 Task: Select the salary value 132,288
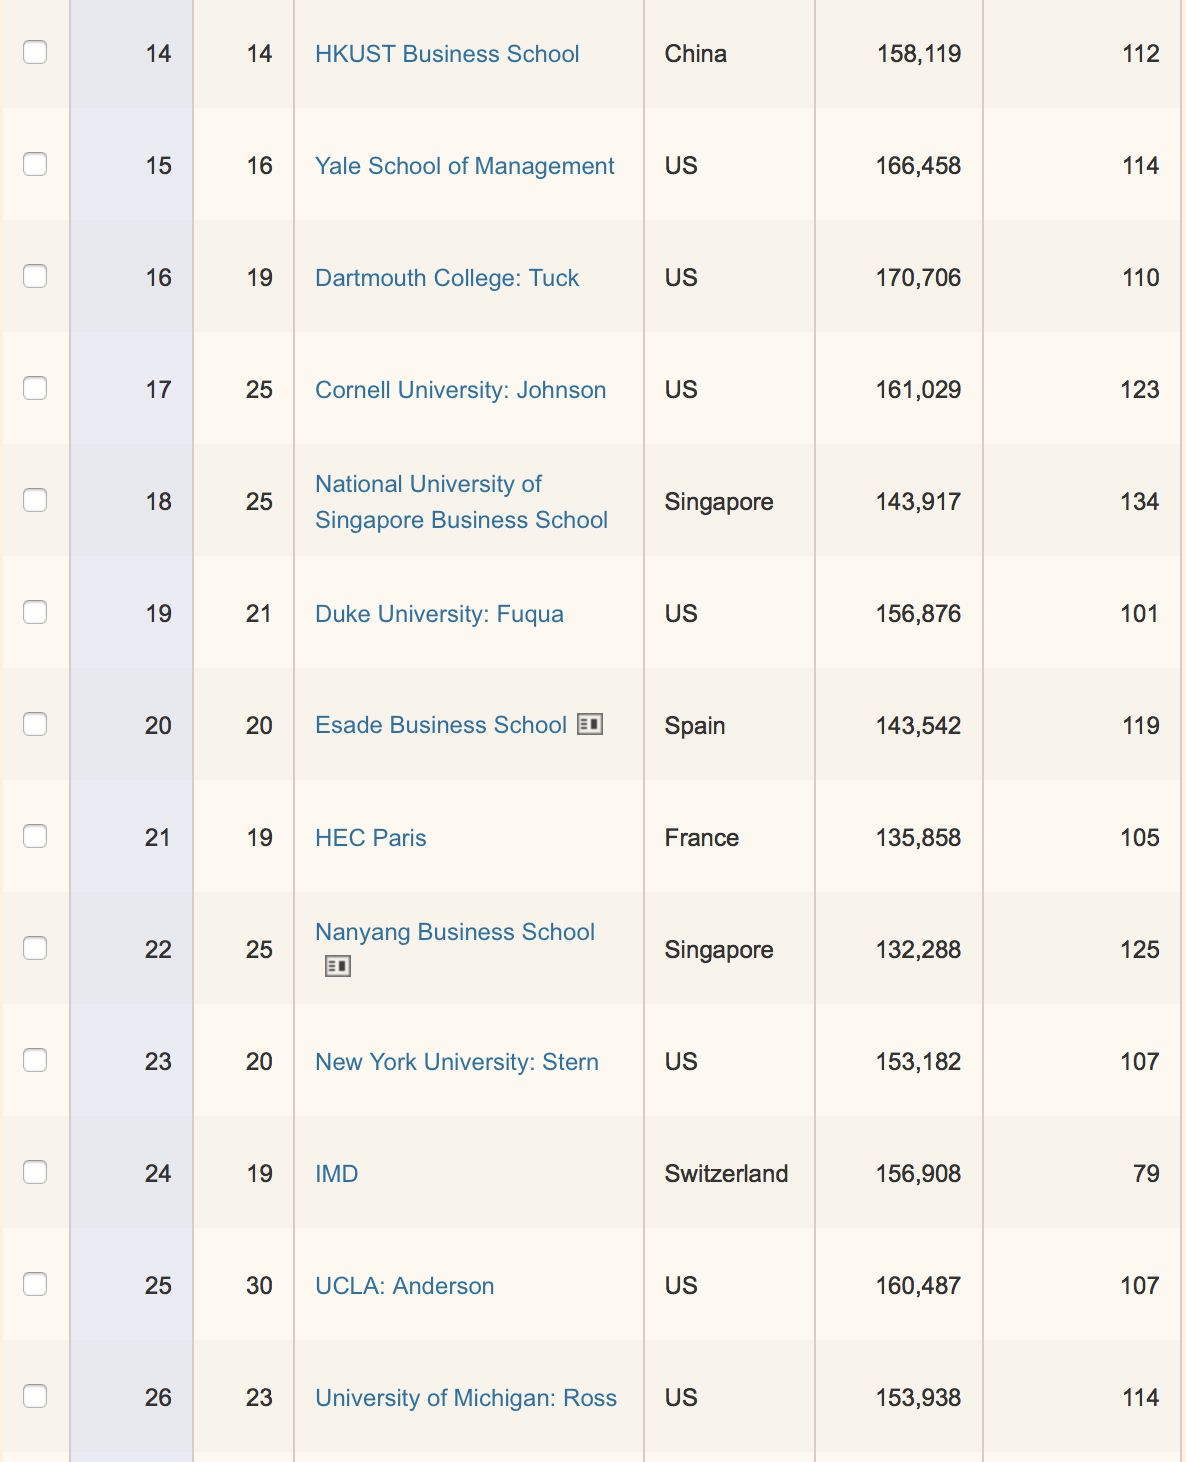click(x=919, y=950)
